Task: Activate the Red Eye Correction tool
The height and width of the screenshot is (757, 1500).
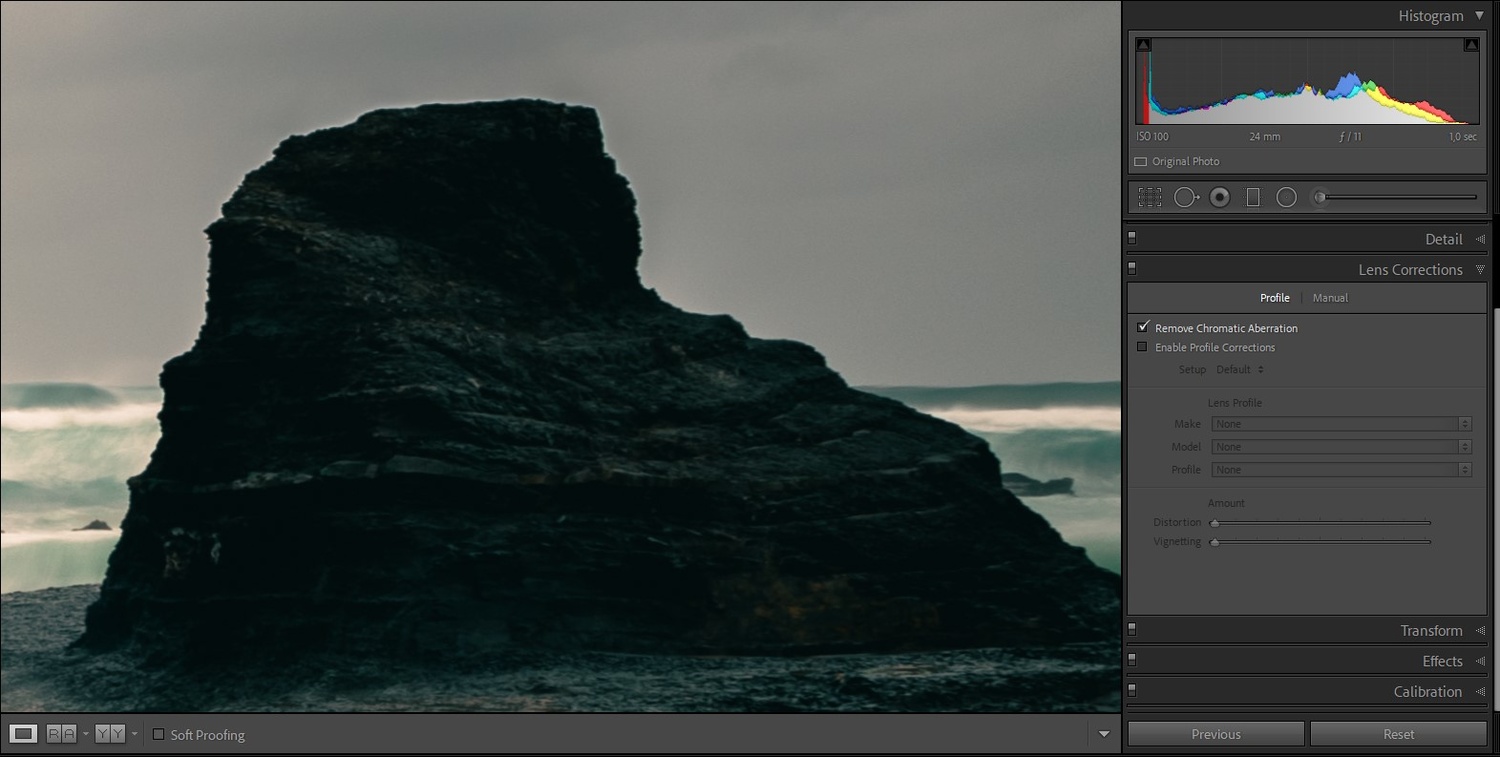Action: (1219, 198)
